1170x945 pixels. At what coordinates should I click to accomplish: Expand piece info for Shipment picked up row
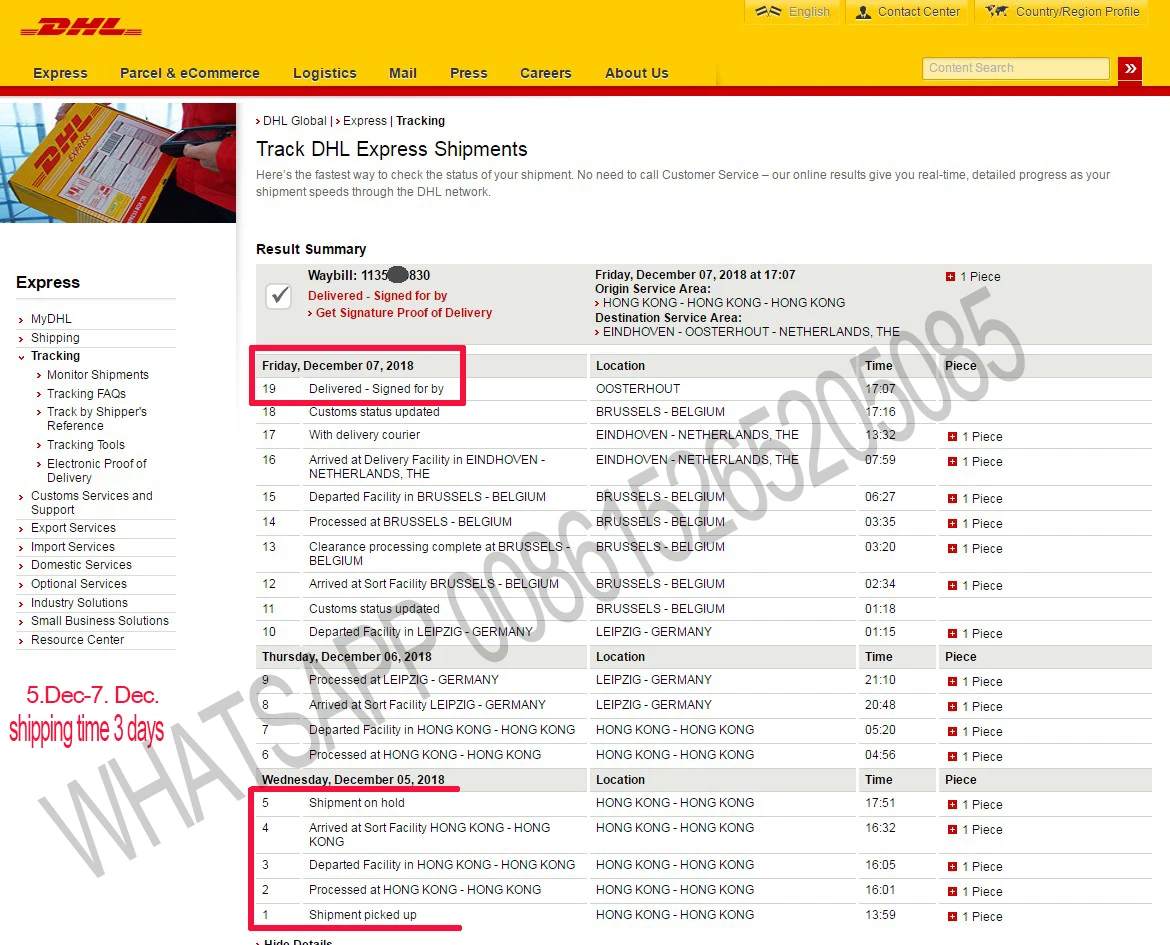click(952, 917)
